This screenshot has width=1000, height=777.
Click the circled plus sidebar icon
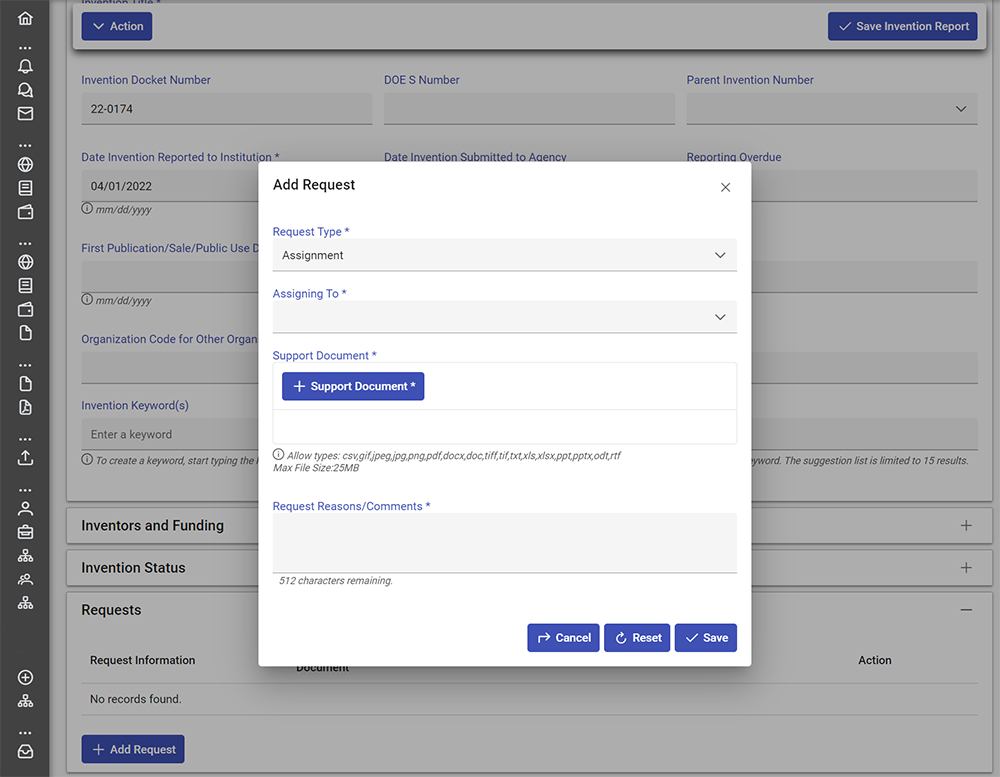point(25,678)
